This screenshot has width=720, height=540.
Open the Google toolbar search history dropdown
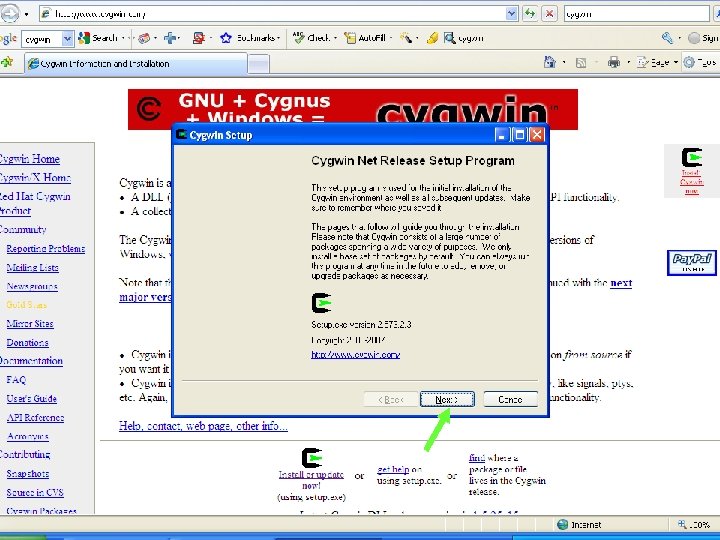[68, 39]
